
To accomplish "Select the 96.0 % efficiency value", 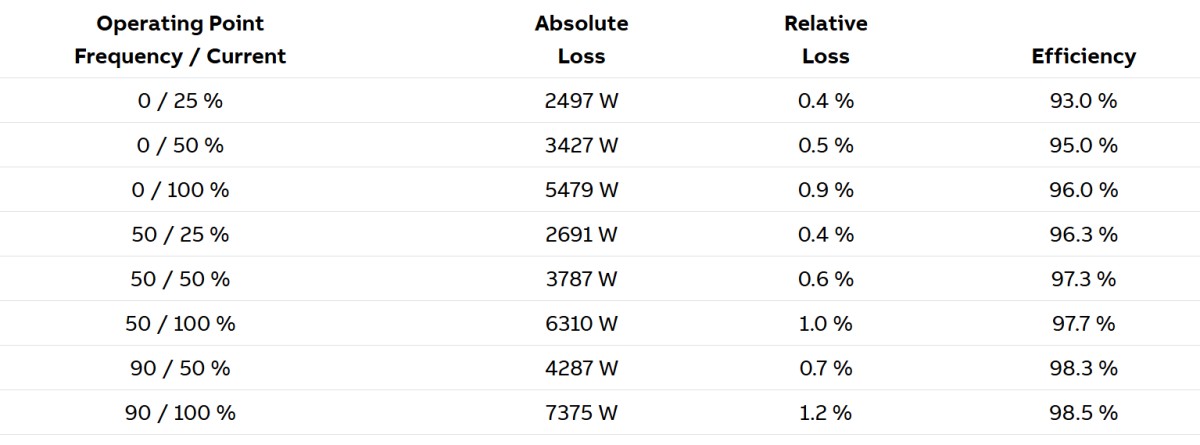I will 1083,190.
